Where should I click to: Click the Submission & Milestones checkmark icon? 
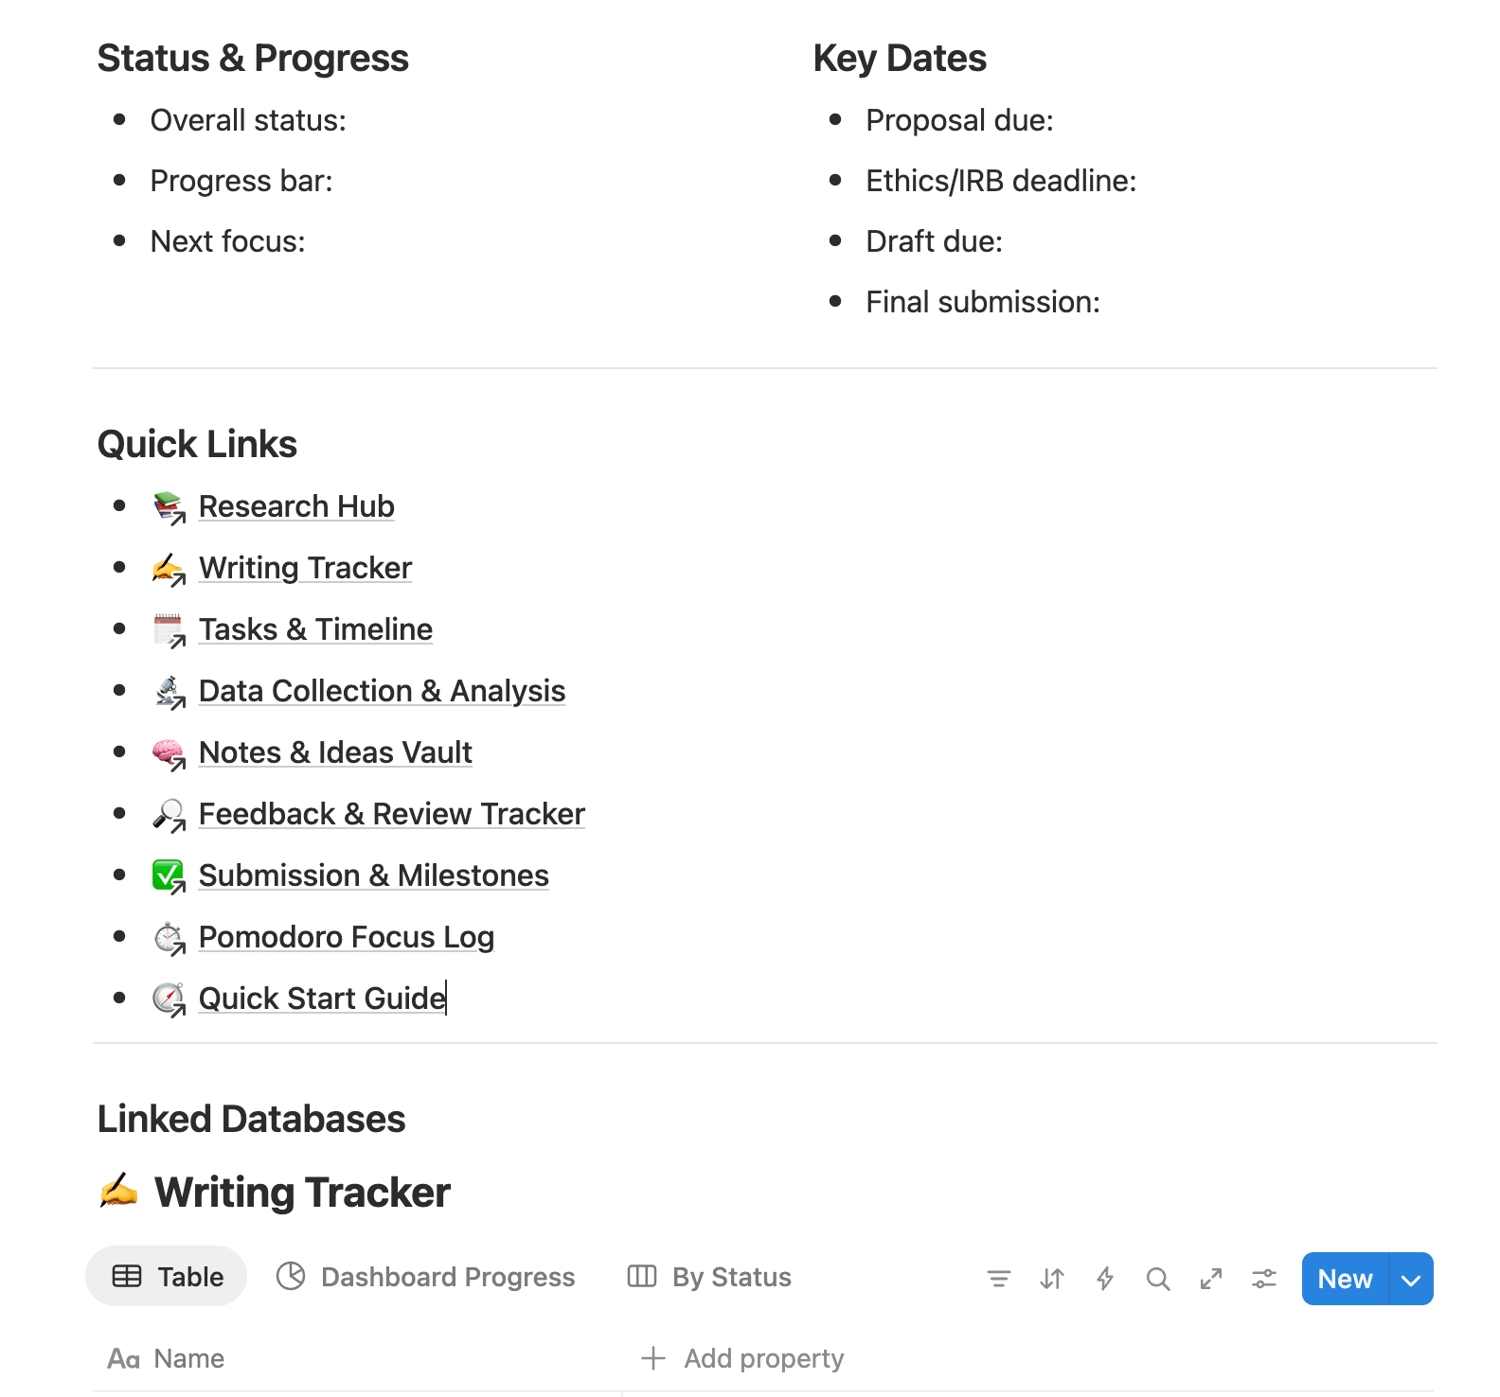click(x=168, y=876)
